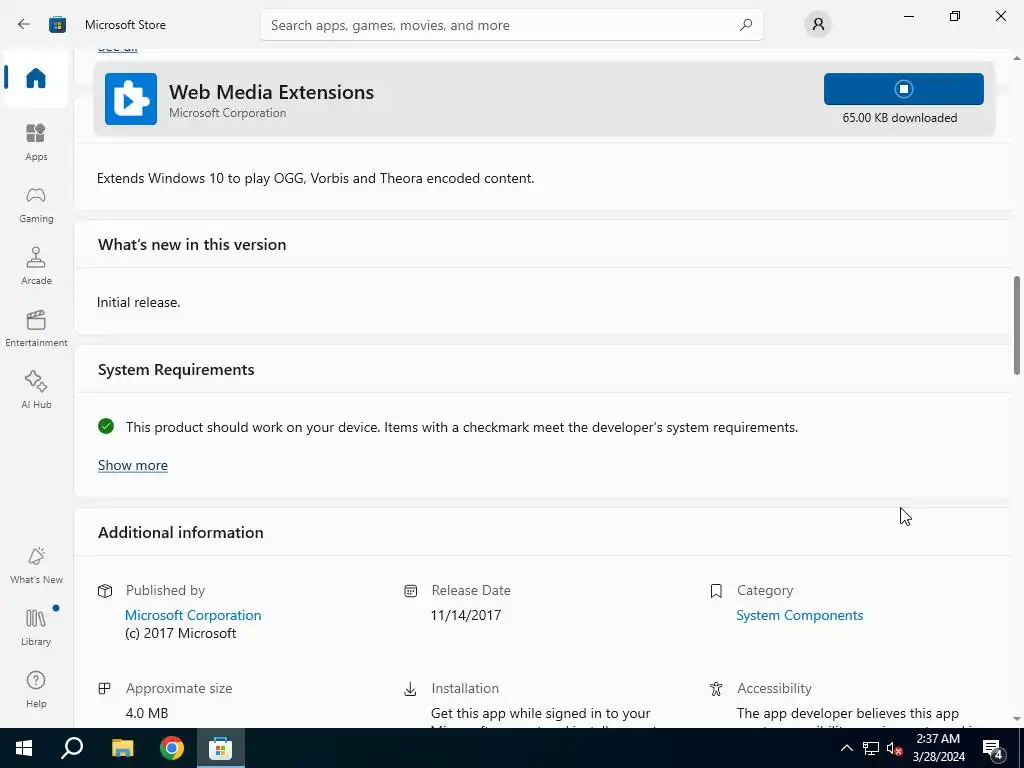Open the System Components category link
This screenshot has height=768, width=1024.
point(799,615)
